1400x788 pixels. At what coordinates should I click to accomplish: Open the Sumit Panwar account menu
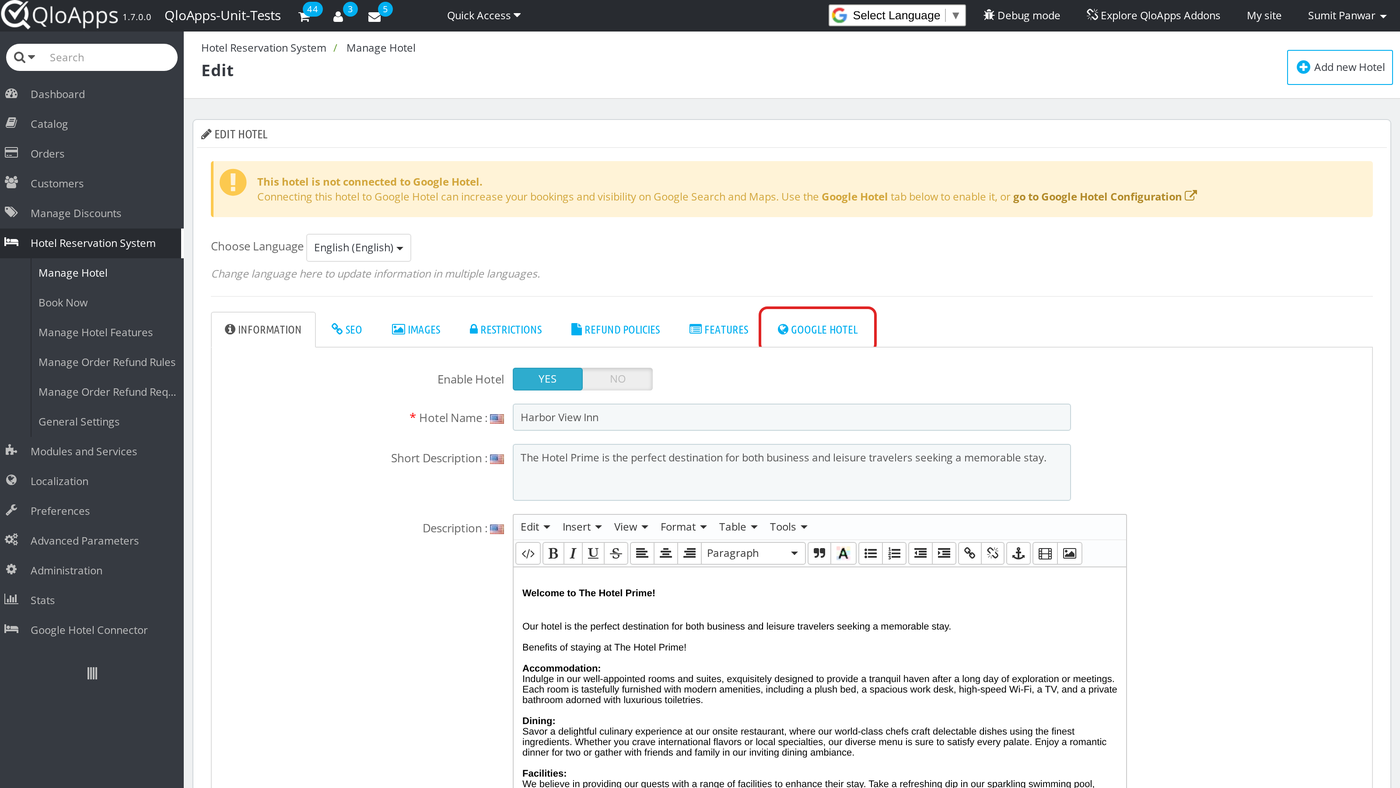[1347, 16]
